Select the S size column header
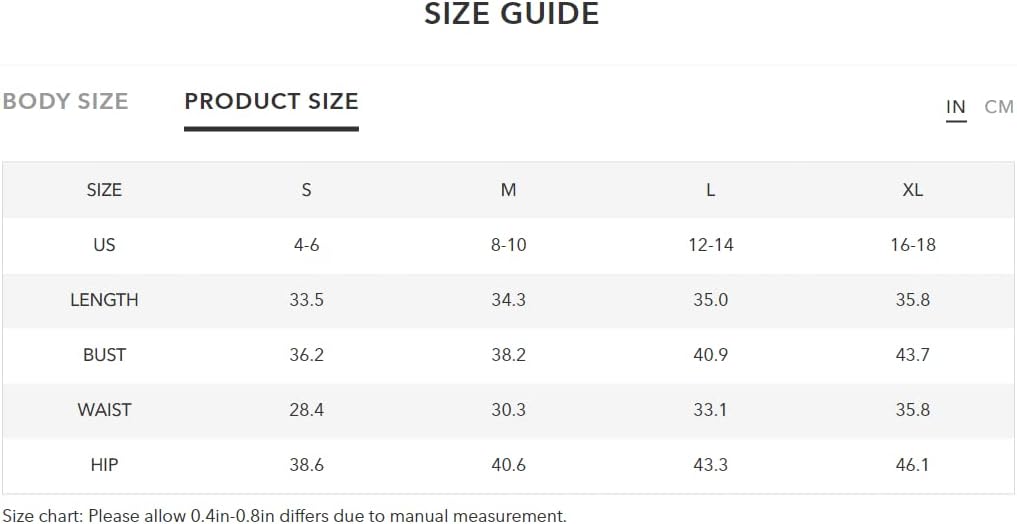 (x=307, y=190)
